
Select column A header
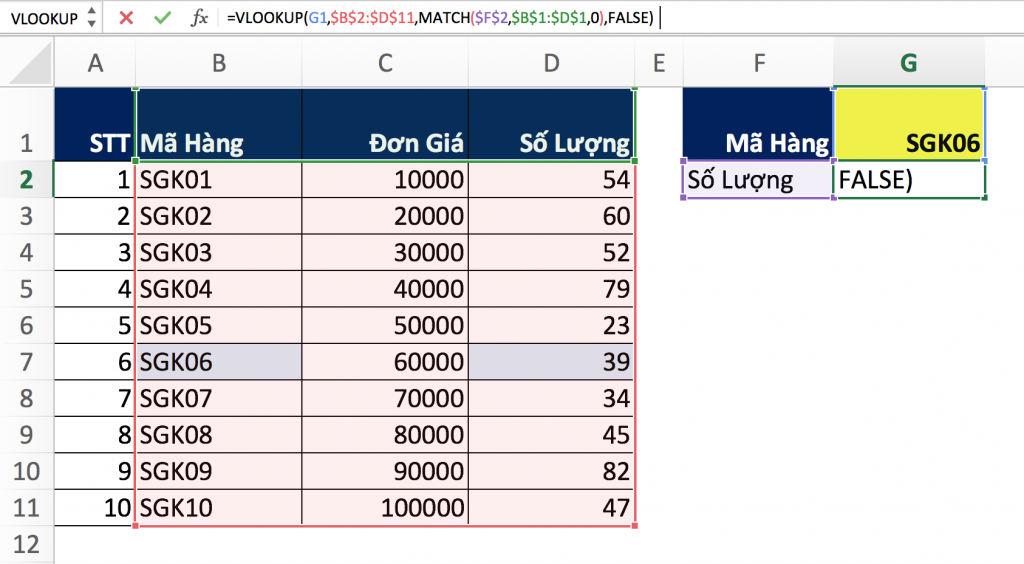tap(95, 64)
